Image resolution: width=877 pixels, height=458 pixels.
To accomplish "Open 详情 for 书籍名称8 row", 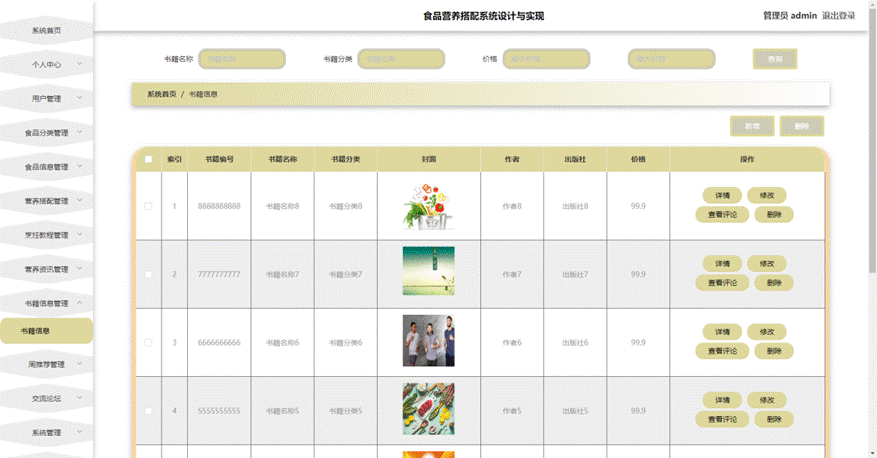I will [x=722, y=196].
